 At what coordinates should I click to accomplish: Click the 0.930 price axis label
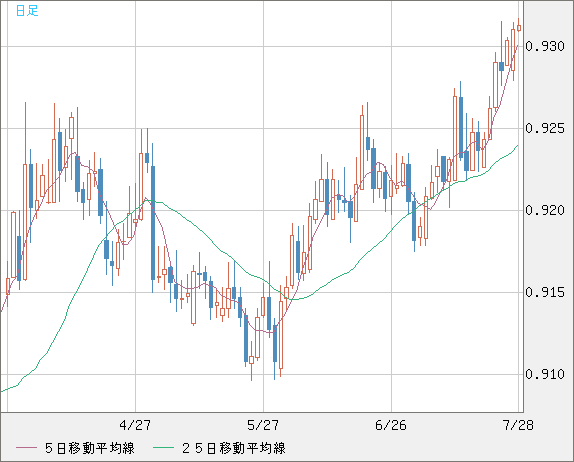(545, 46)
